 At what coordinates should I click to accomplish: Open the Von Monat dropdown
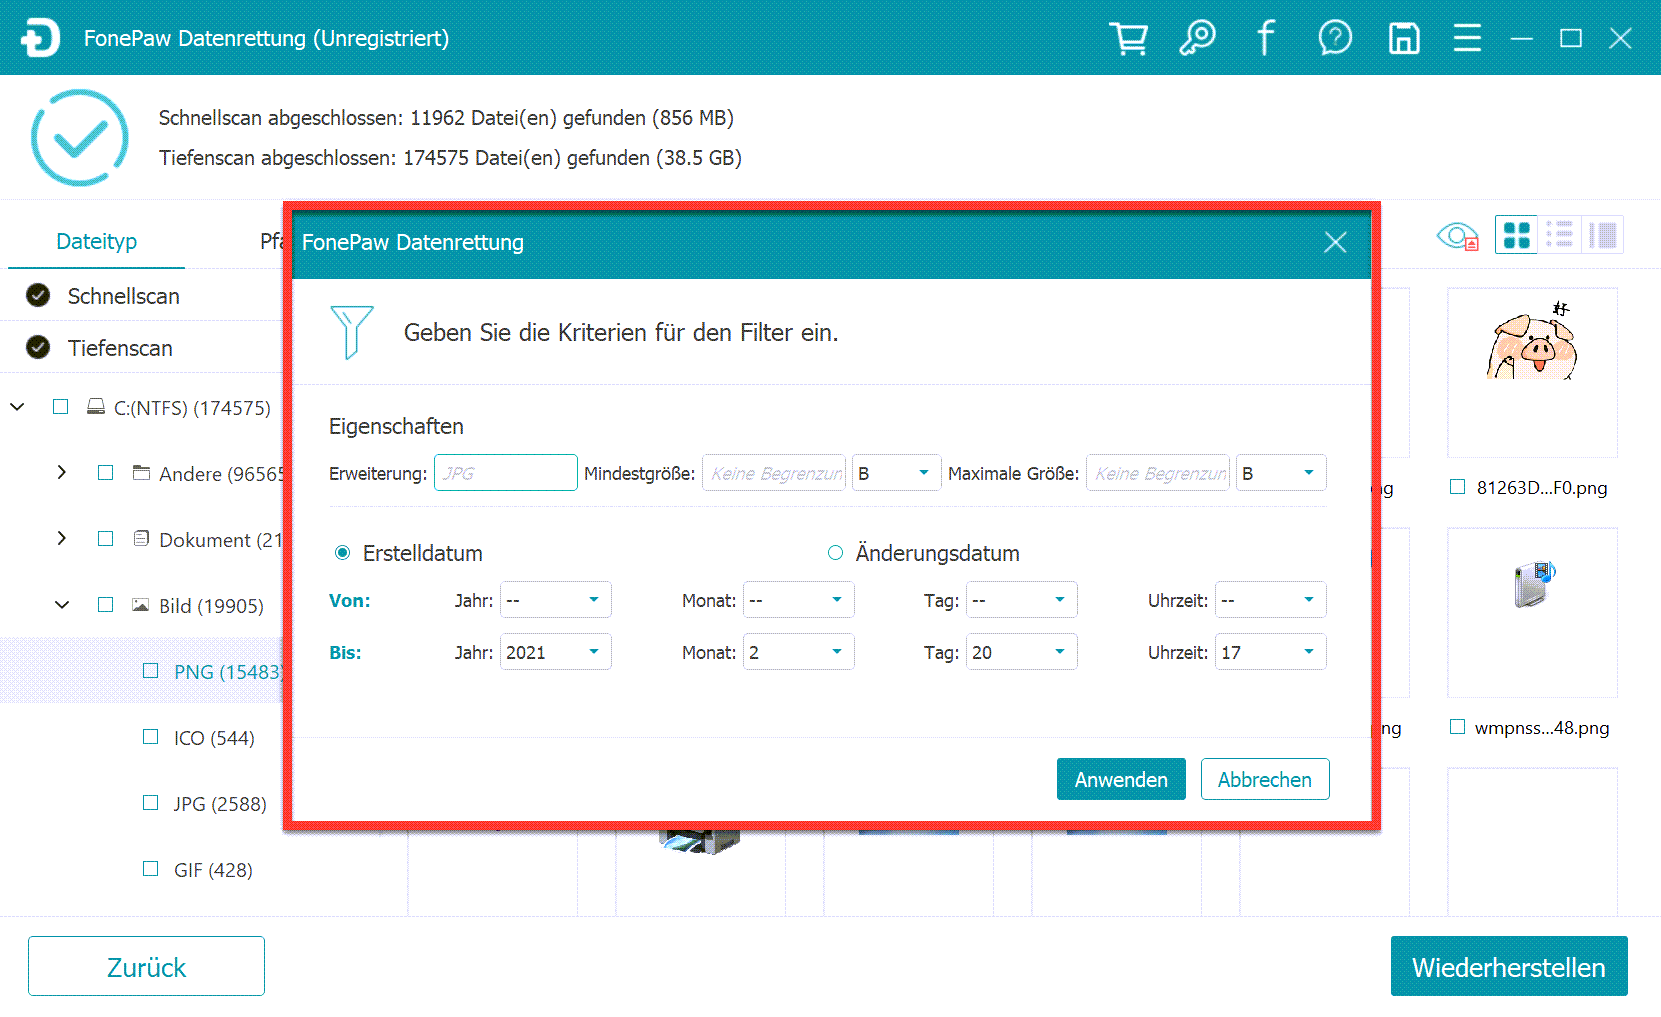point(798,600)
